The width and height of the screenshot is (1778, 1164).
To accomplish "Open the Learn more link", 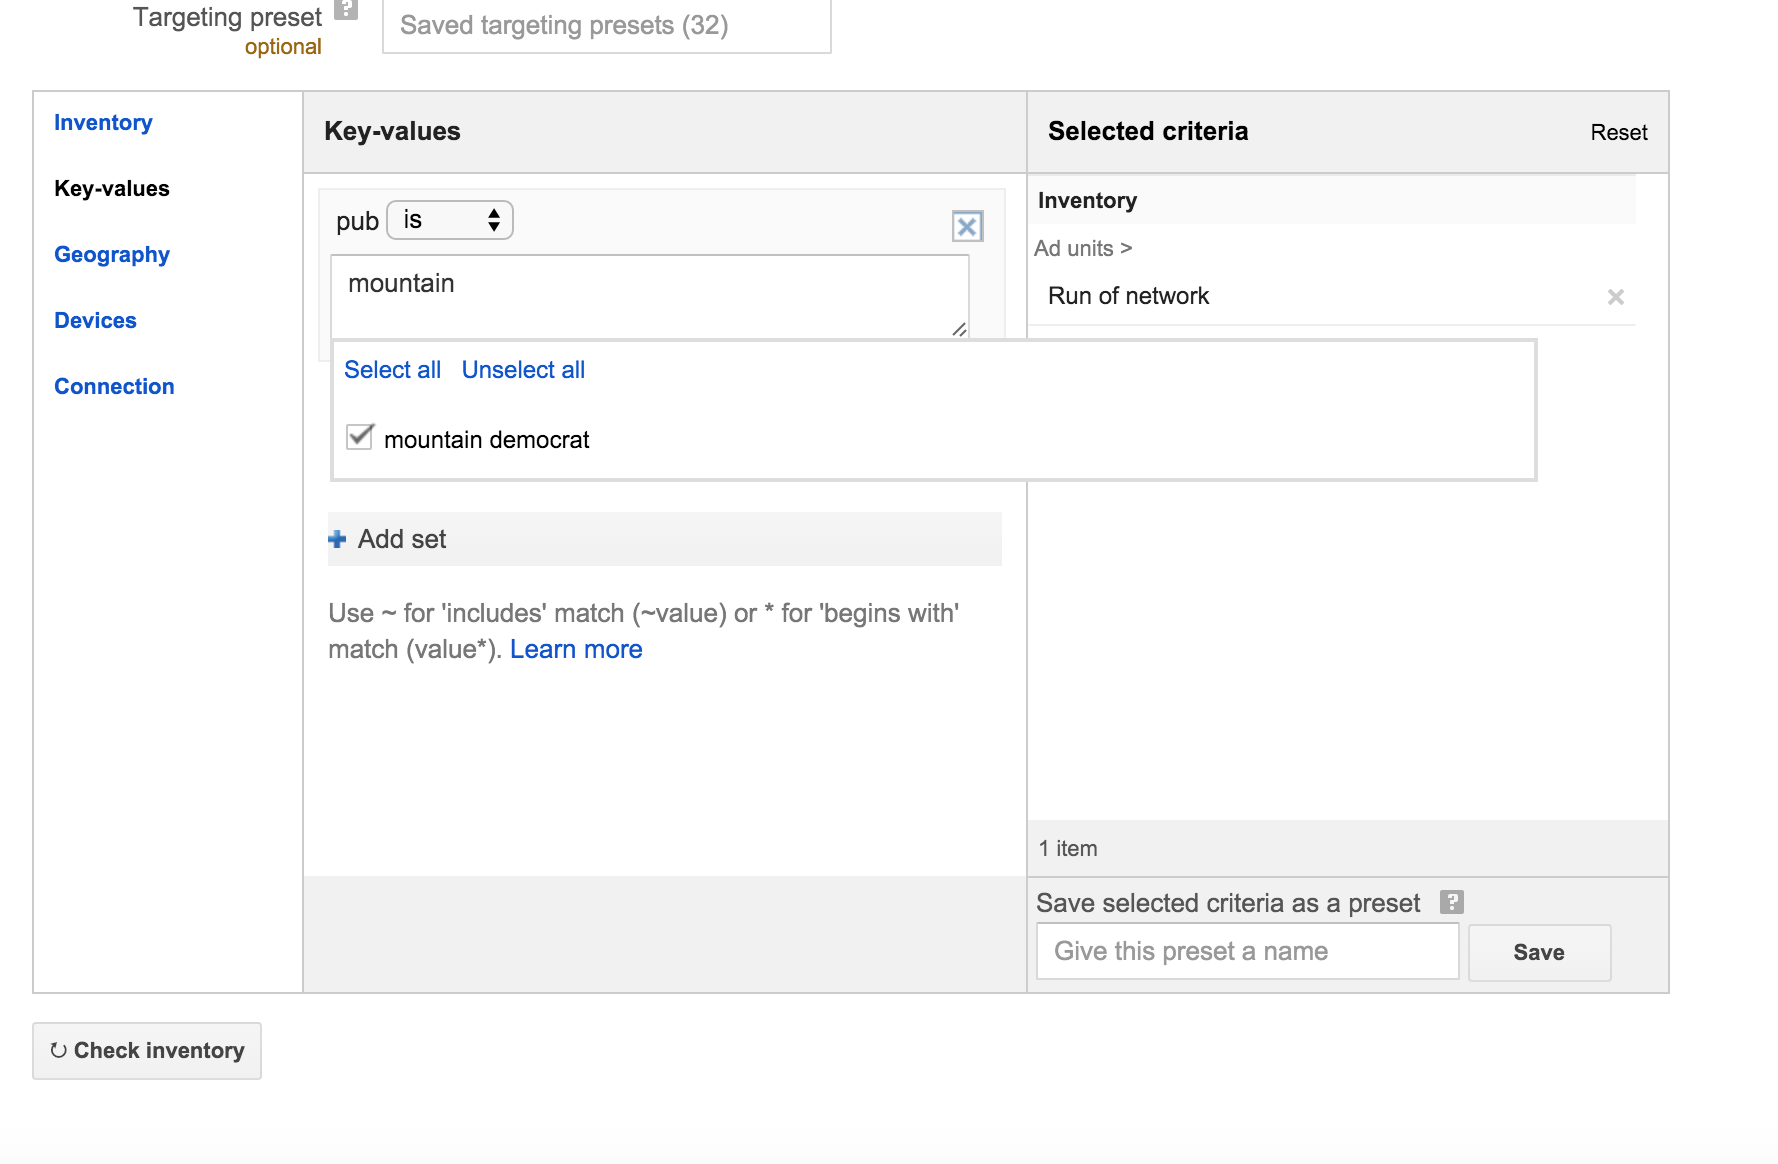I will click(576, 650).
